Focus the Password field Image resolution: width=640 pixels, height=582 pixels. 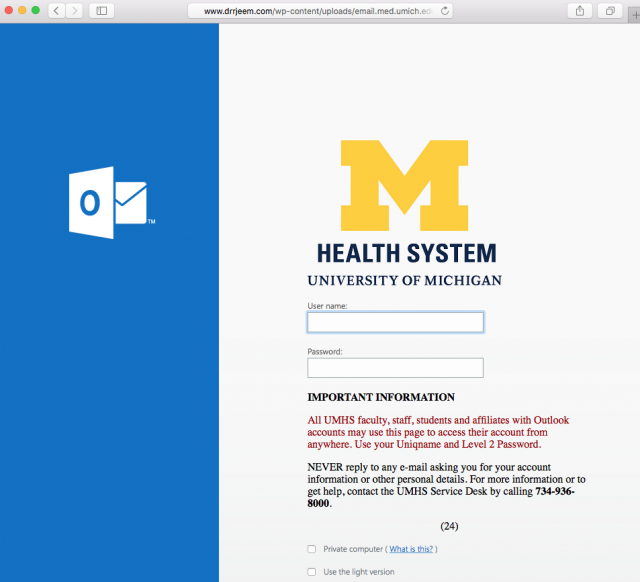(396, 368)
